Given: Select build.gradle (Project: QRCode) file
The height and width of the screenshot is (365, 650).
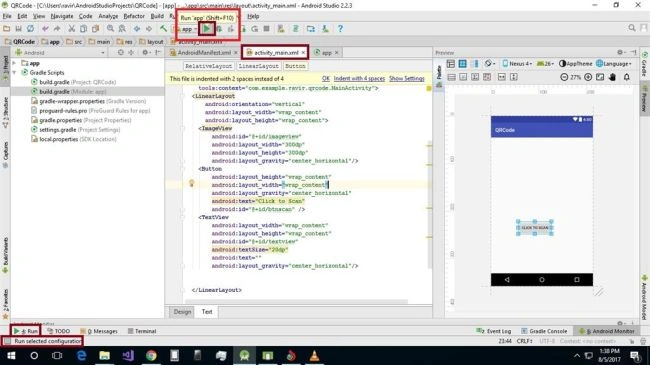Looking at the screenshot, I should coord(73,82).
